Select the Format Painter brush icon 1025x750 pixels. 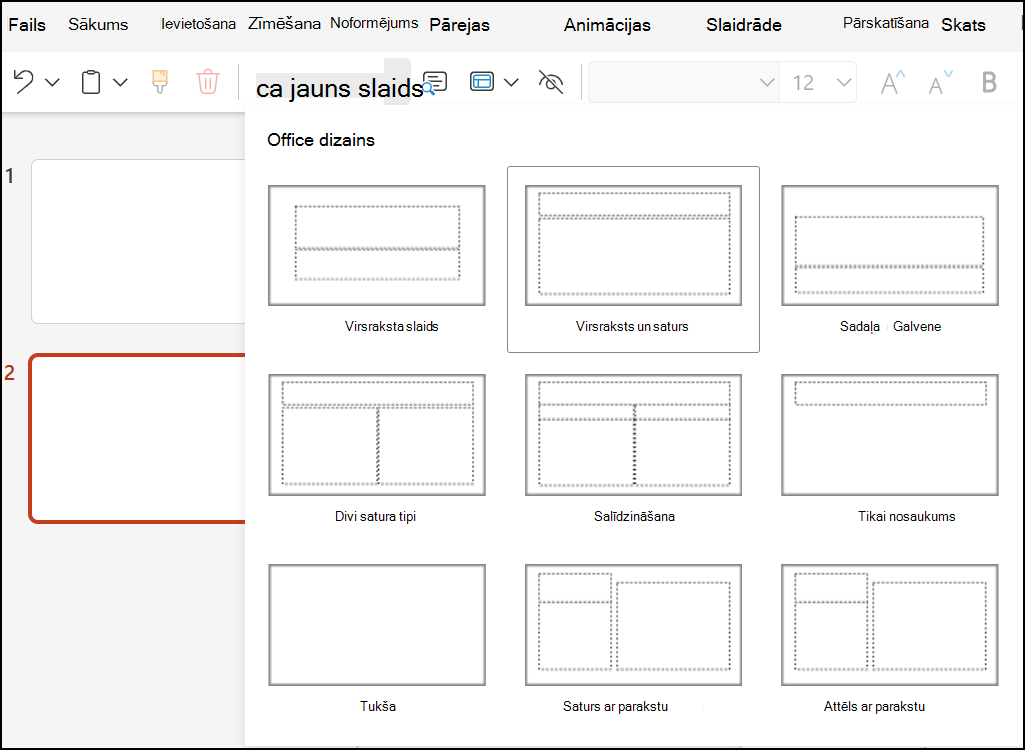click(160, 82)
